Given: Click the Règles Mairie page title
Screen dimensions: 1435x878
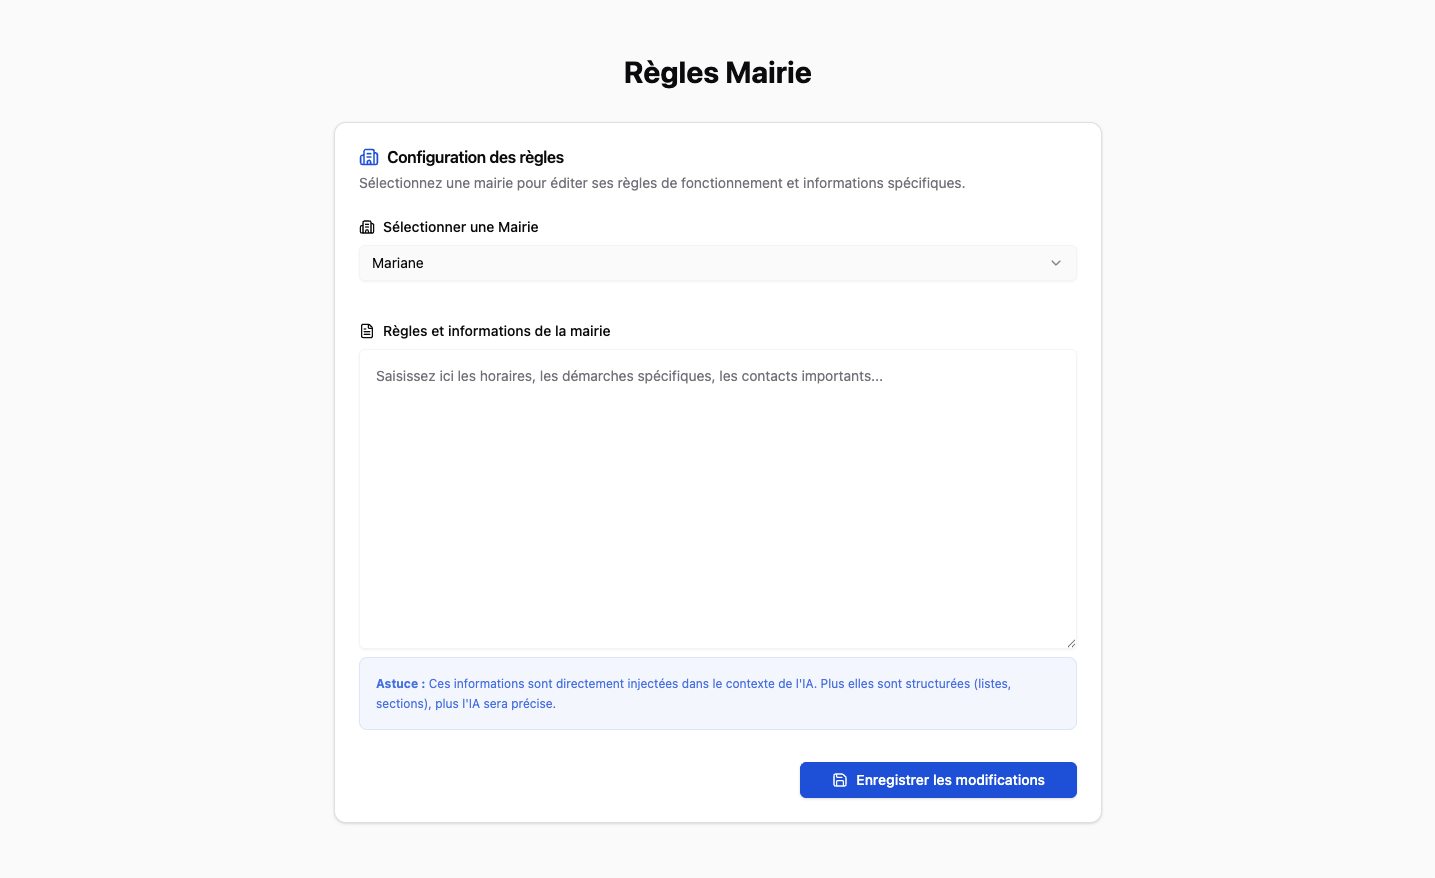Looking at the screenshot, I should coord(717,71).
